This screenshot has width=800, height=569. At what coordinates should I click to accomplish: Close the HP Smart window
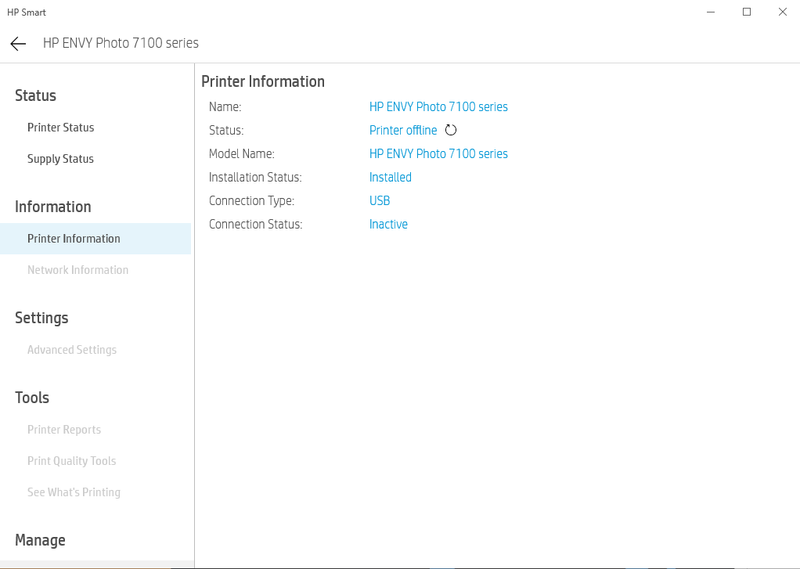pos(782,12)
